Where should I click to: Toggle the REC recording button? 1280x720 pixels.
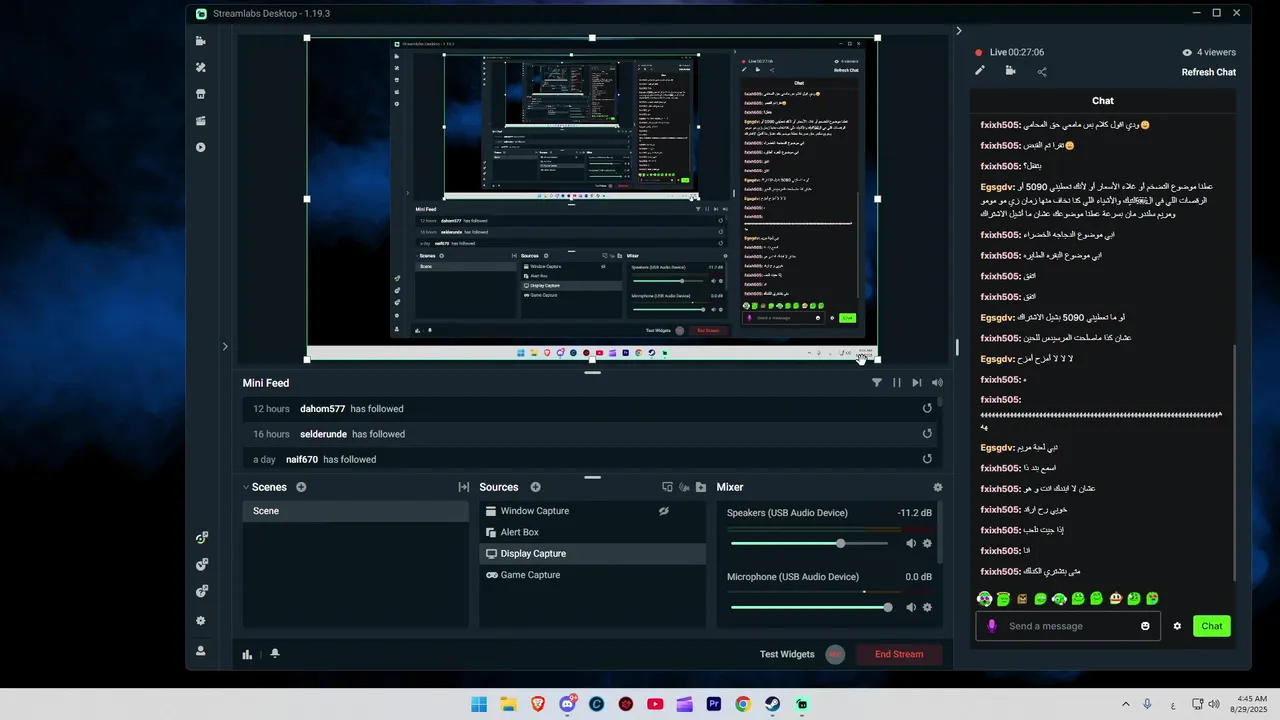point(835,654)
